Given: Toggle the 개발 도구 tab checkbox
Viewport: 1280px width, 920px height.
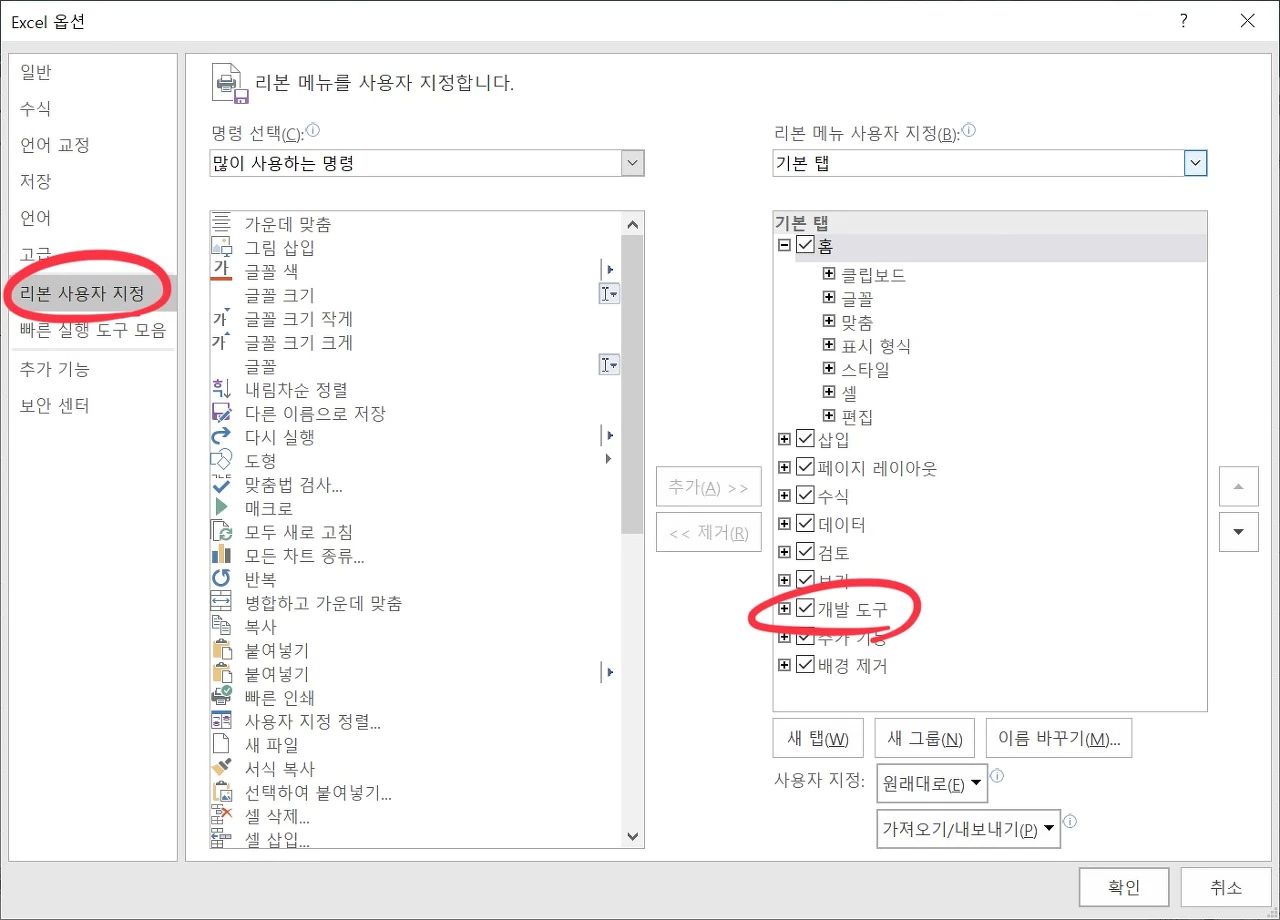Looking at the screenshot, I should (x=806, y=608).
